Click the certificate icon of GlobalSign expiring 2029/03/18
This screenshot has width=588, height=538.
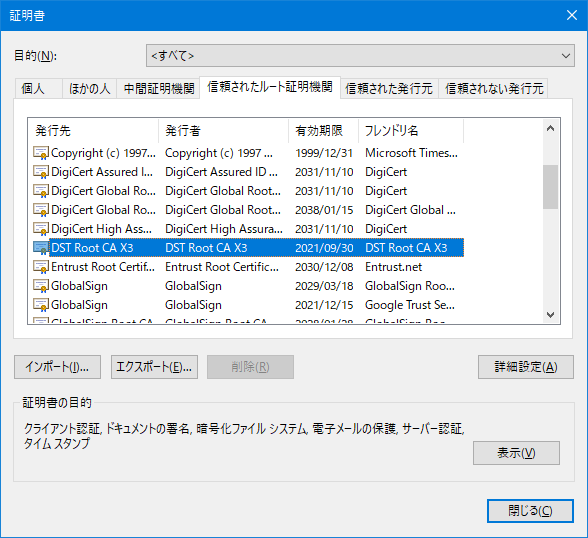[x=41, y=286]
